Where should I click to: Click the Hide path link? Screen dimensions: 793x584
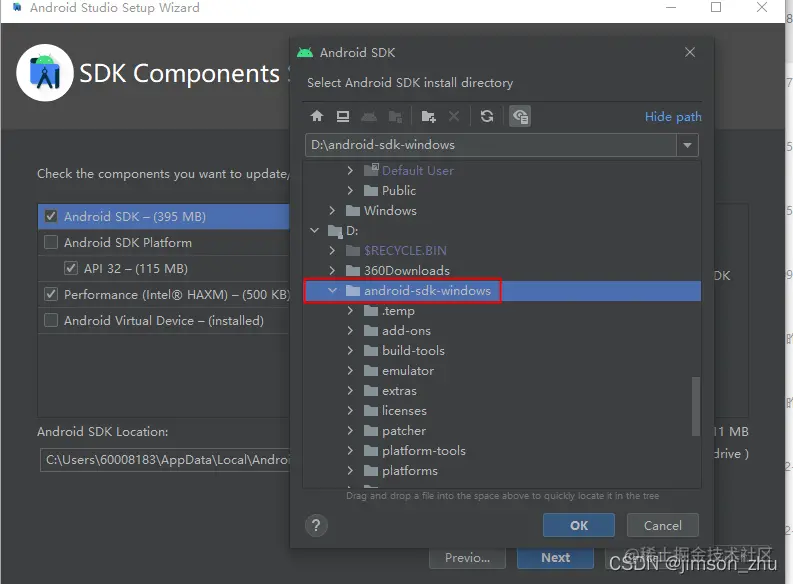[673, 117]
